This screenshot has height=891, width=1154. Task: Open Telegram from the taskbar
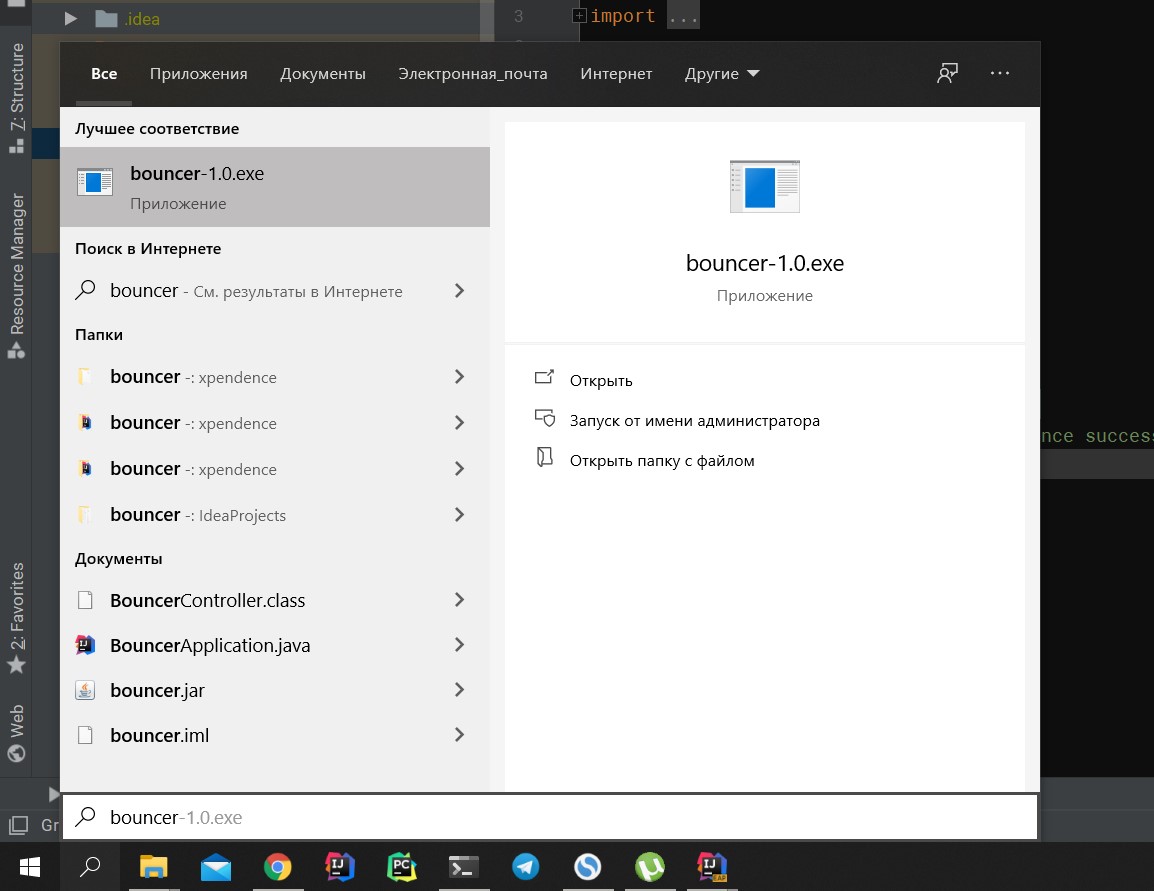click(x=525, y=867)
